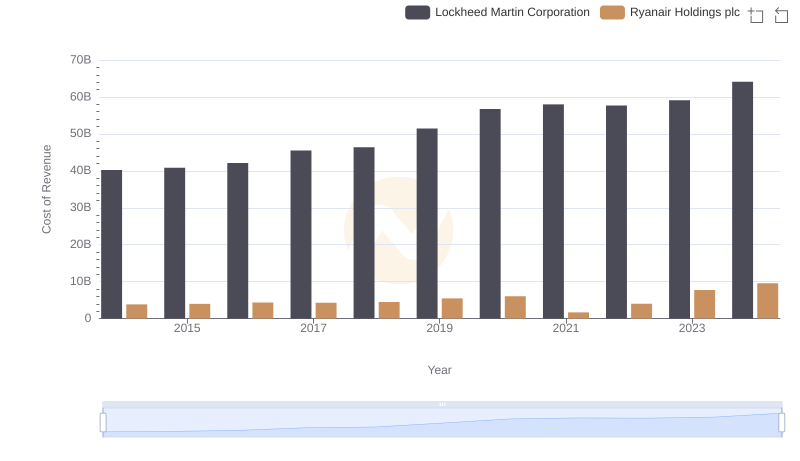Viewport: 800px width, 461px height.
Task: Click the '2019' x-axis label
Action: tap(439, 328)
